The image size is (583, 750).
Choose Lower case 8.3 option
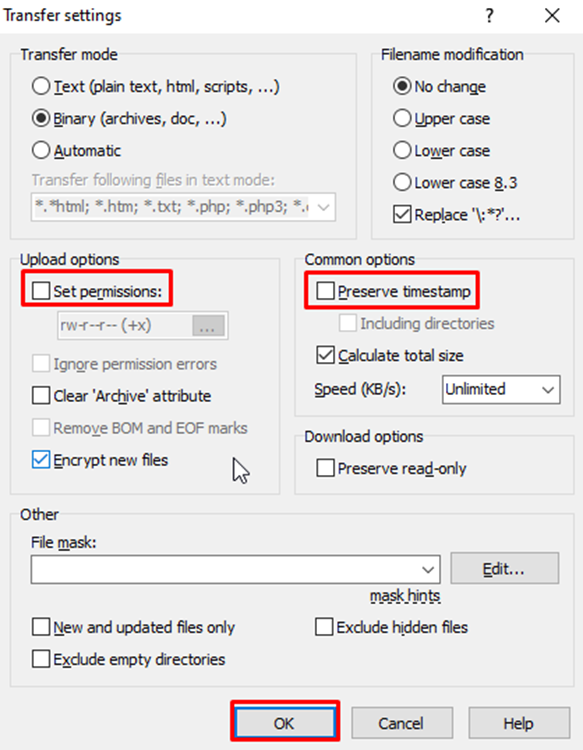coord(402,182)
